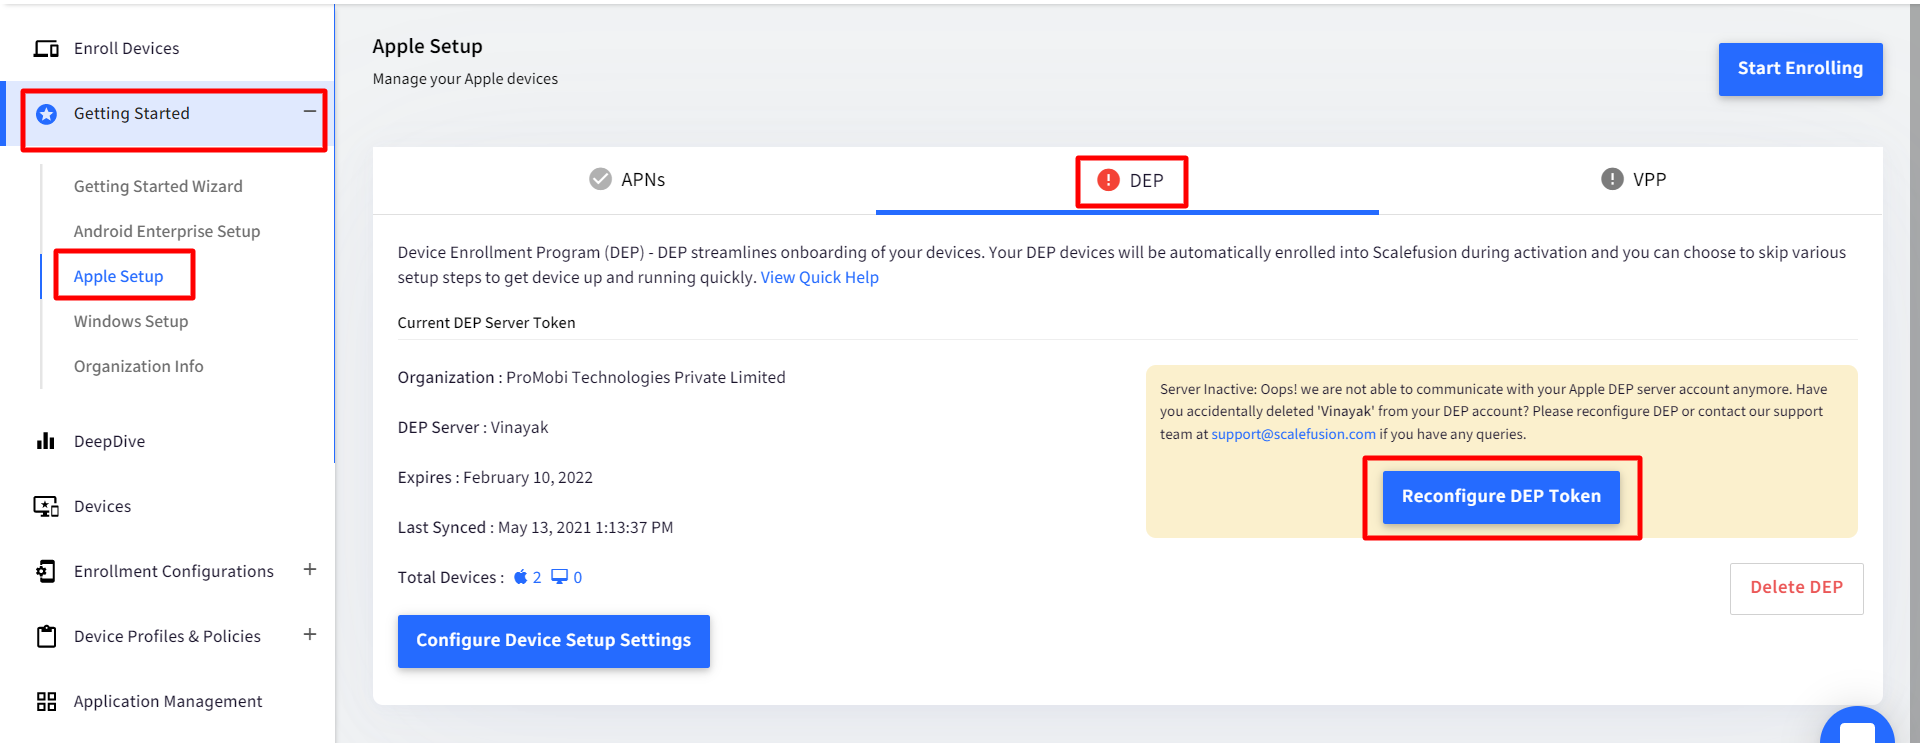This screenshot has width=1920, height=743.
Task: Click the Start Enrolling button
Action: click(1800, 69)
